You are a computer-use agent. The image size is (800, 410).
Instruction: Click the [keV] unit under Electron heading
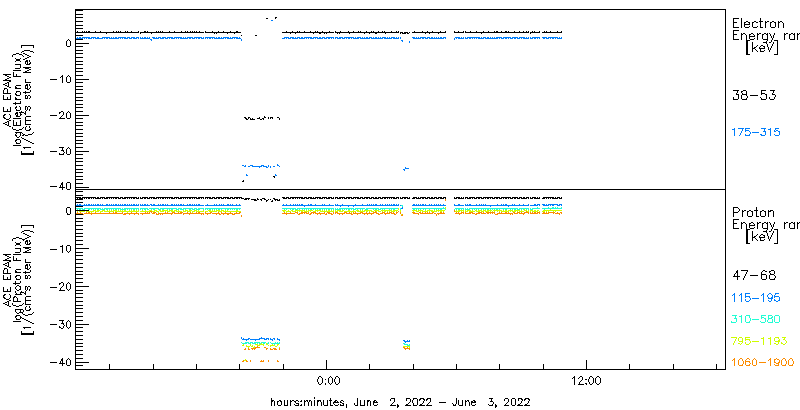(x=762, y=48)
